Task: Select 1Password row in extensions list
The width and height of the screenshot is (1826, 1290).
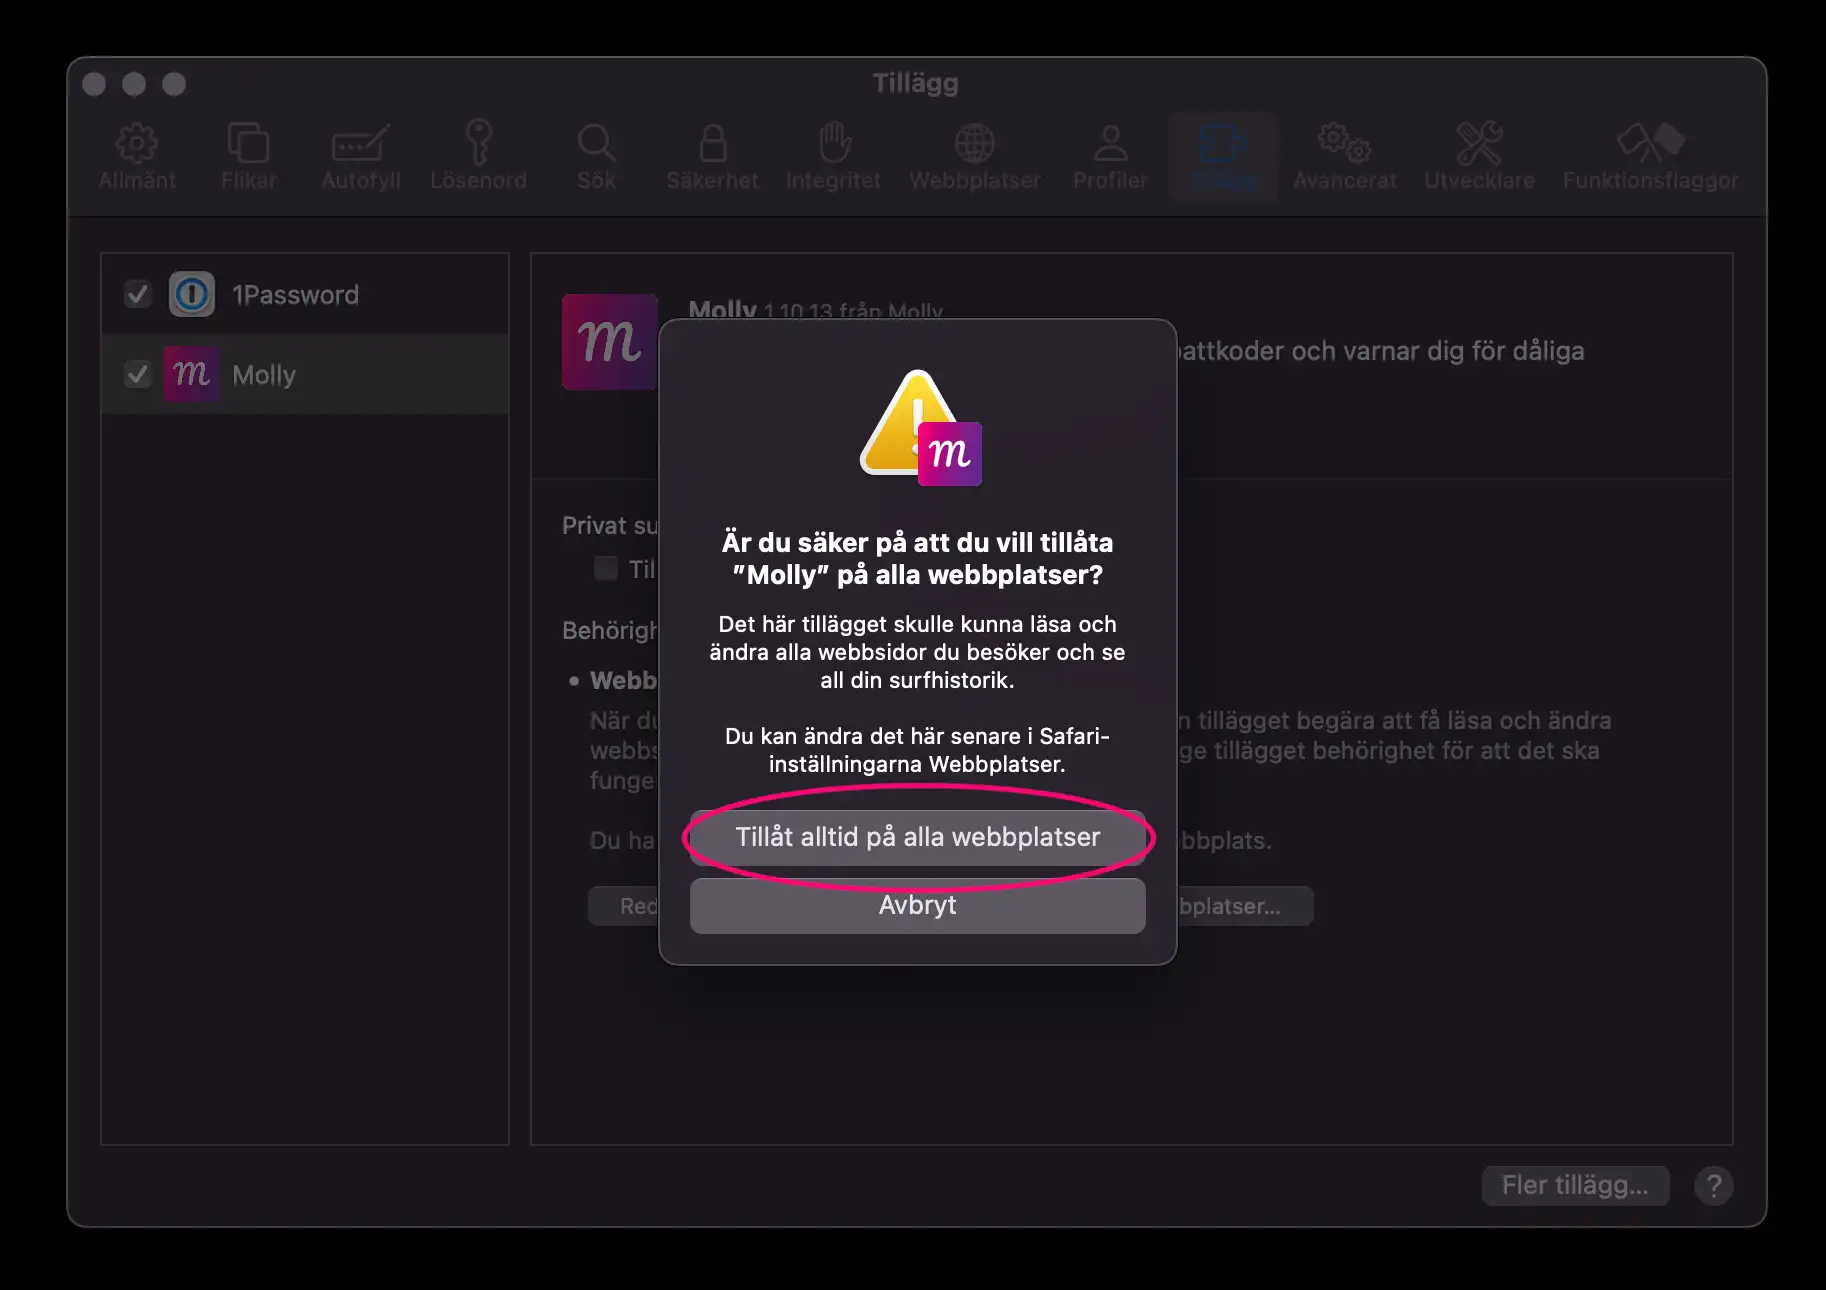Action: [x=305, y=294]
